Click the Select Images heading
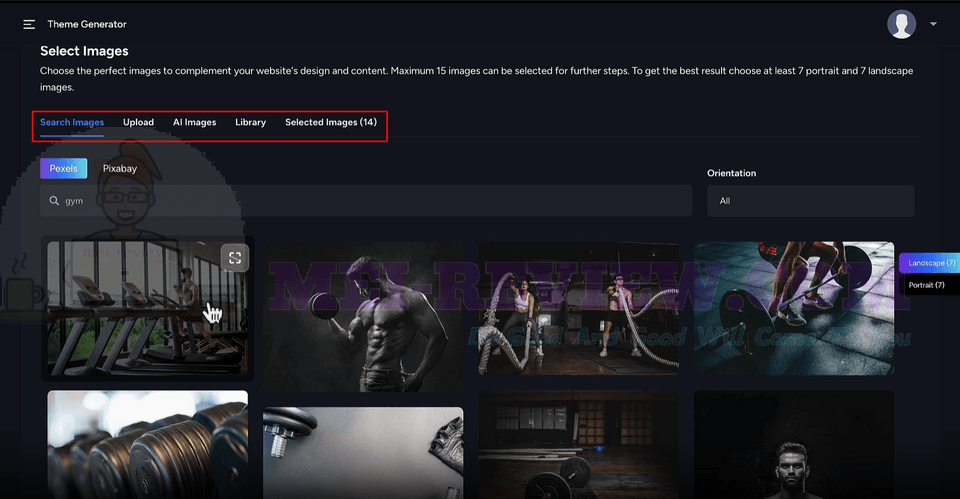Viewport: 960px width, 499px height. [84, 51]
